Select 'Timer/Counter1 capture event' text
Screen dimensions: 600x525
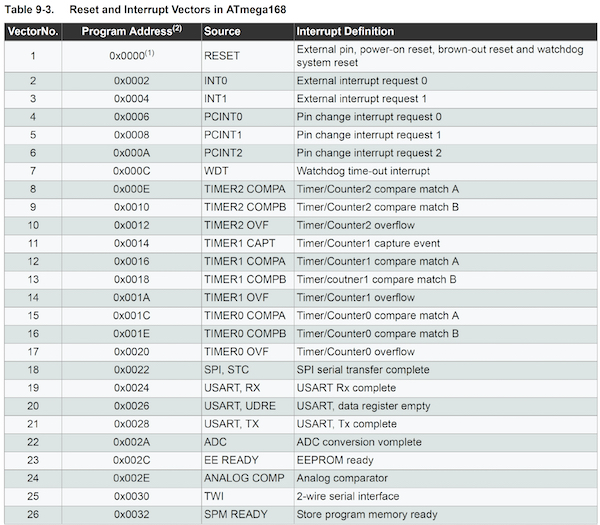click(x=368, y=243)
